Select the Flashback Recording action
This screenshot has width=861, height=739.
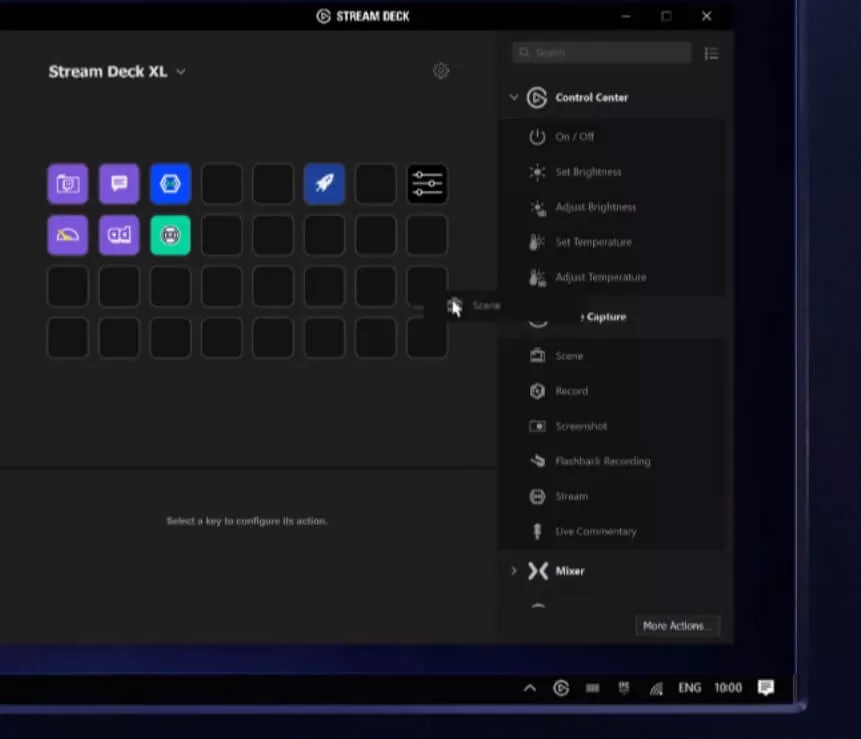point(602,461)
